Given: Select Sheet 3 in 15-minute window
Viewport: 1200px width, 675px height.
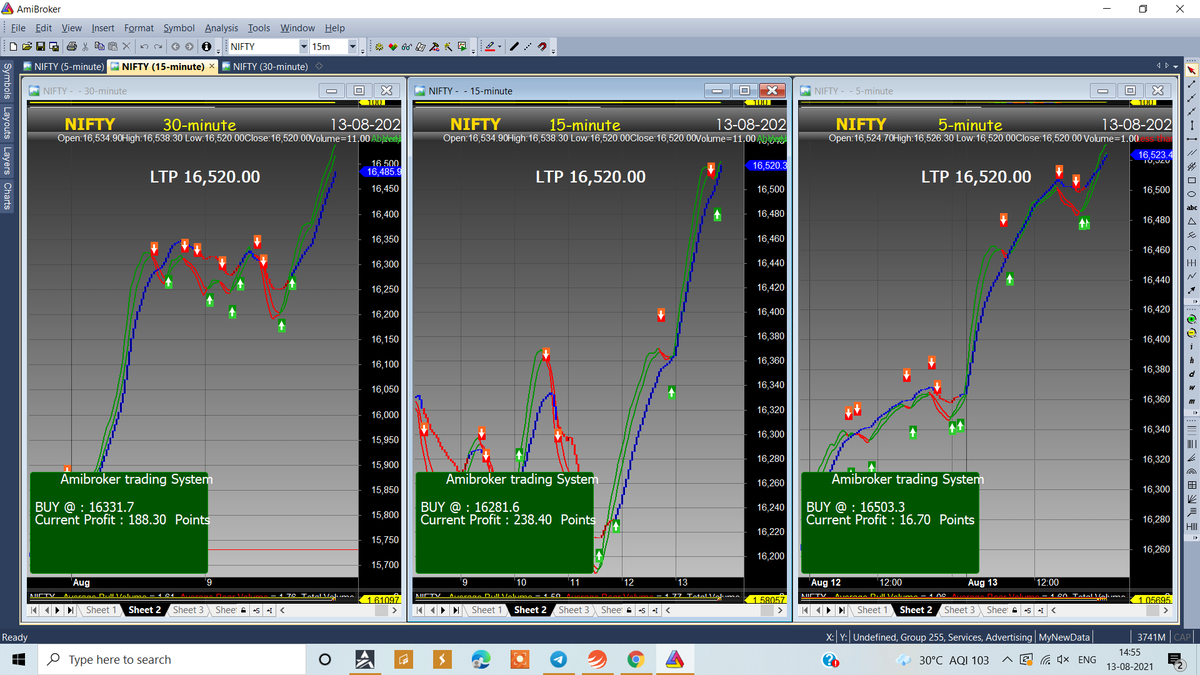Looking at the screenshot, I should click(x=573, y=610).
